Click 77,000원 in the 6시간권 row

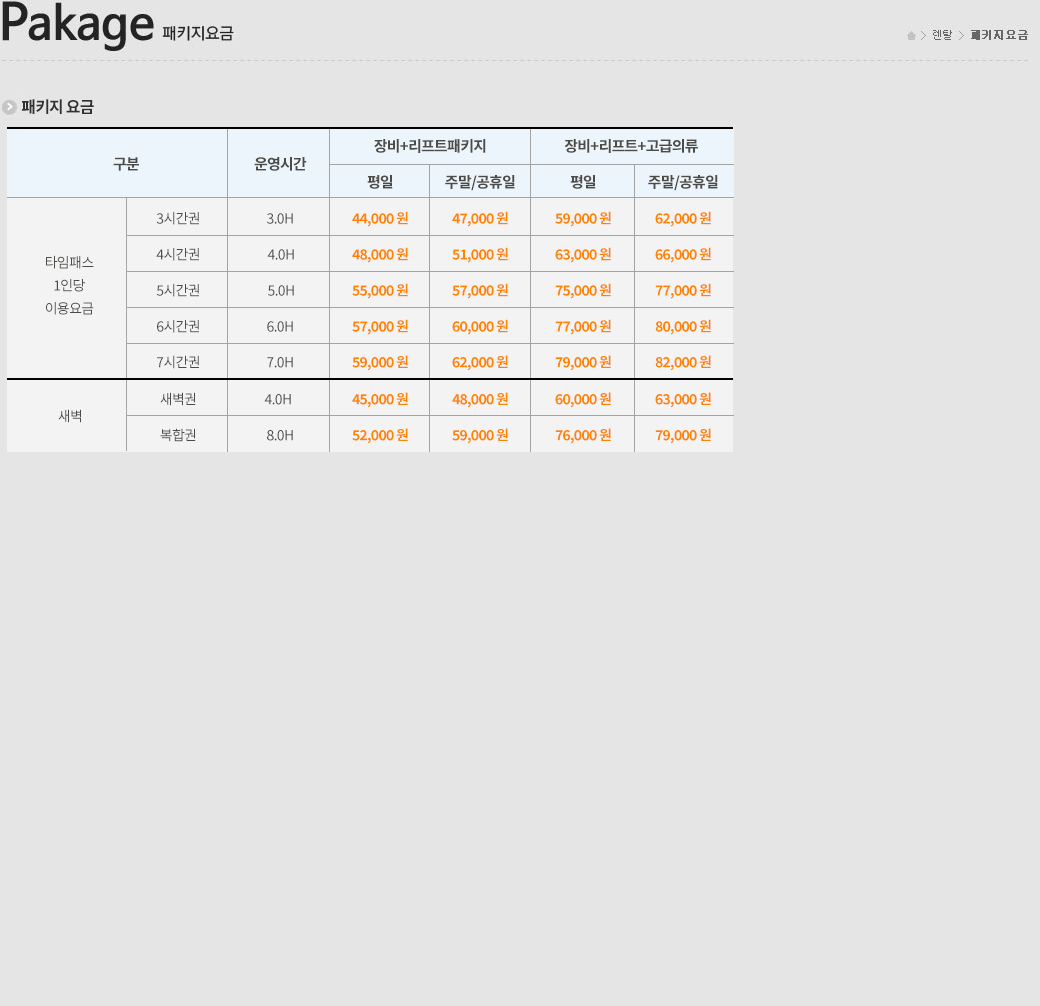[x=583, y=326]
